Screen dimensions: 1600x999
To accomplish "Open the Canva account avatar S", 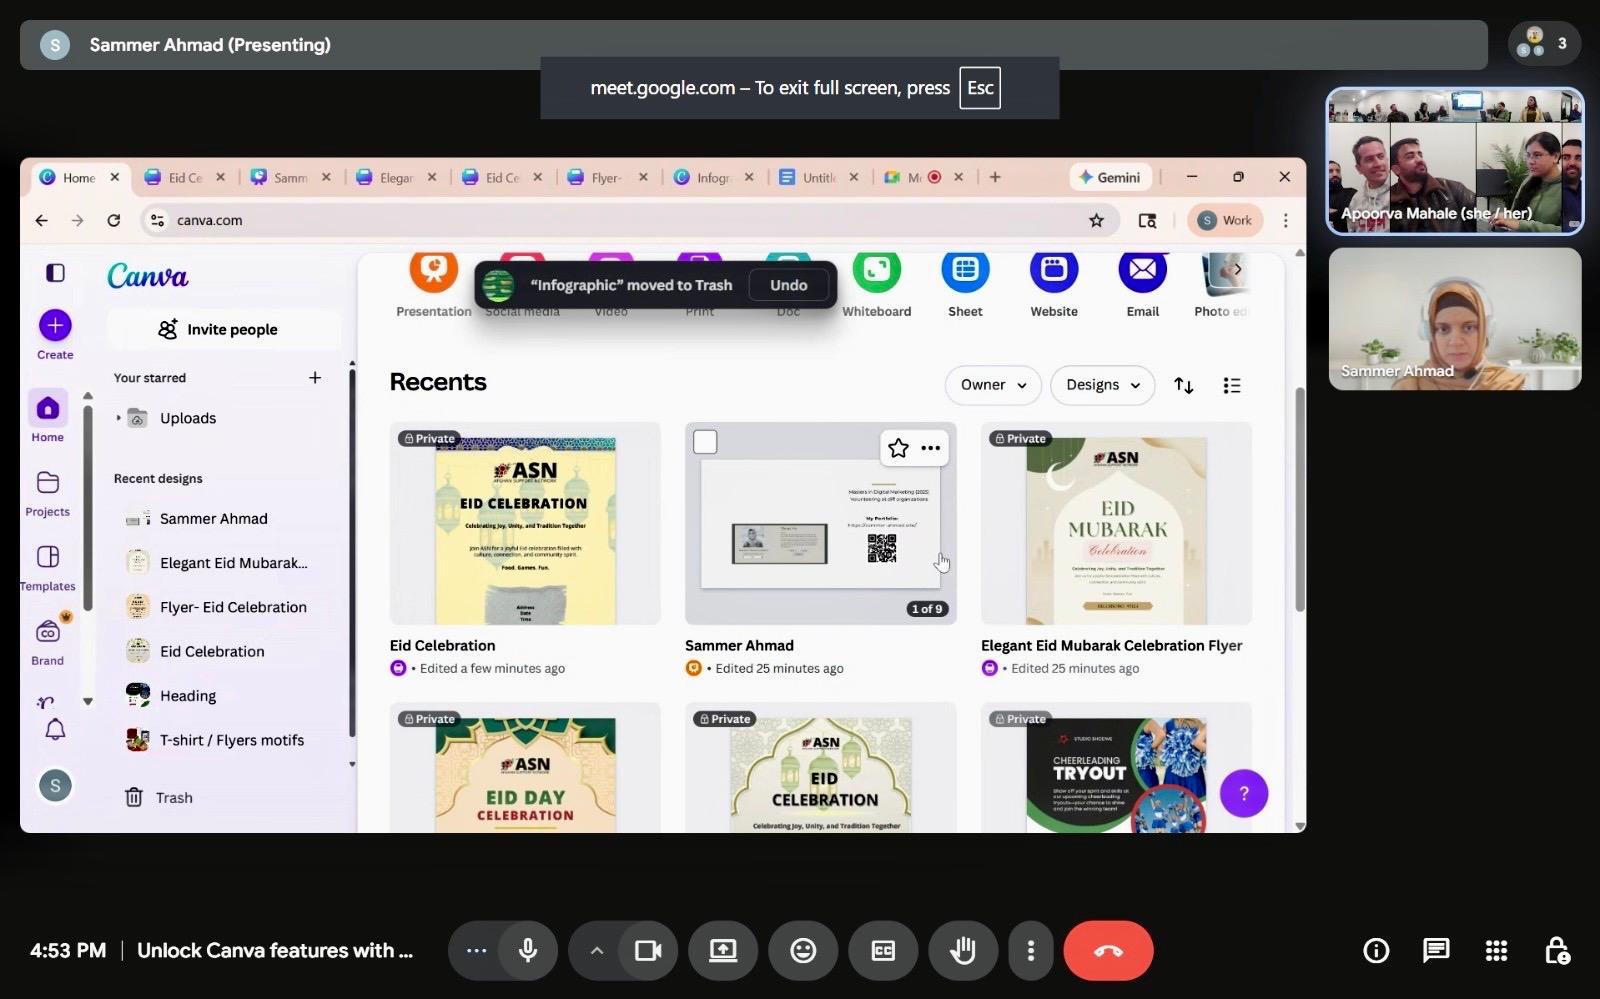I will coord(55,786).
